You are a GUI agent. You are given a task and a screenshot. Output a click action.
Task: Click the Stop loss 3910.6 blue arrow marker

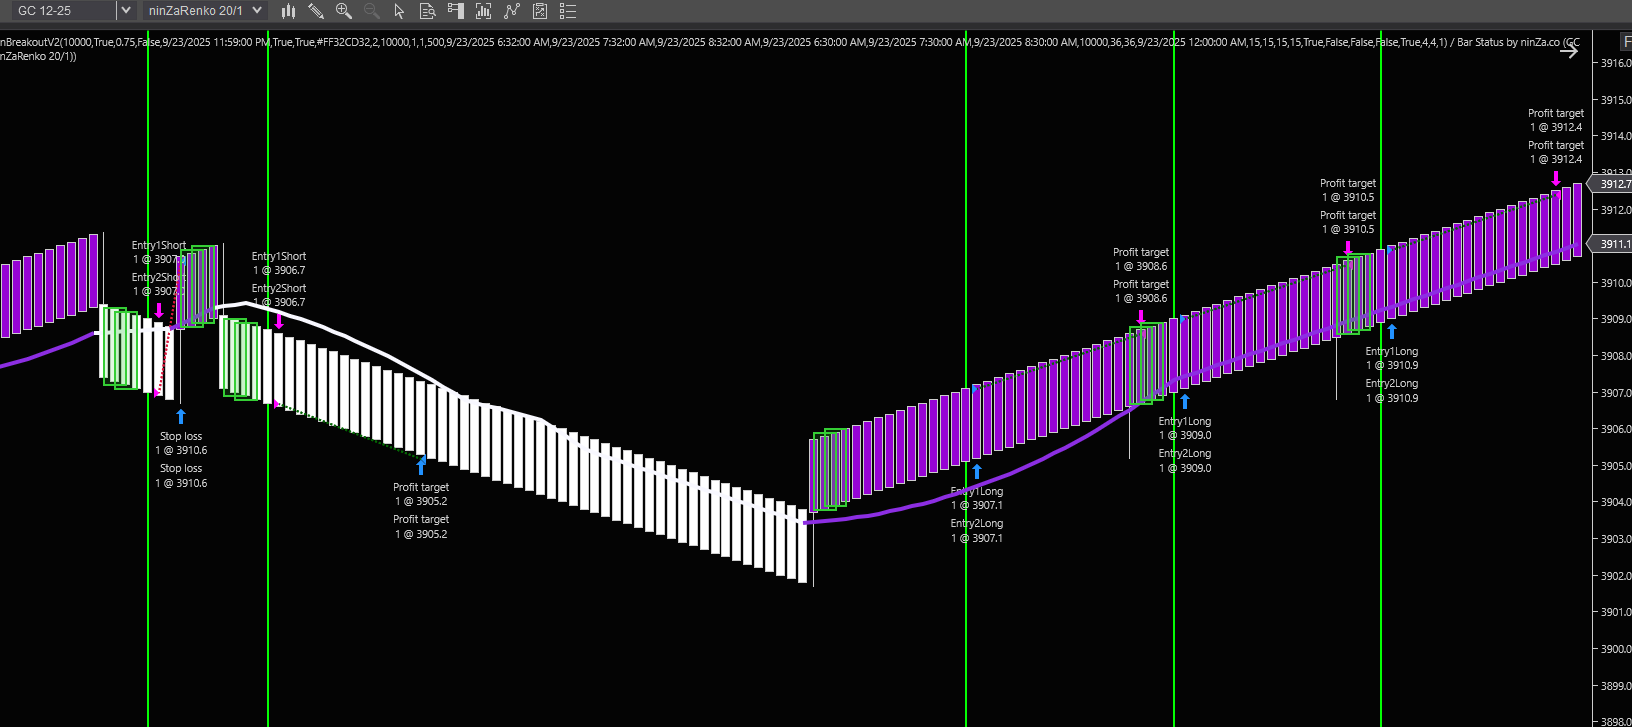coord(181,416)
